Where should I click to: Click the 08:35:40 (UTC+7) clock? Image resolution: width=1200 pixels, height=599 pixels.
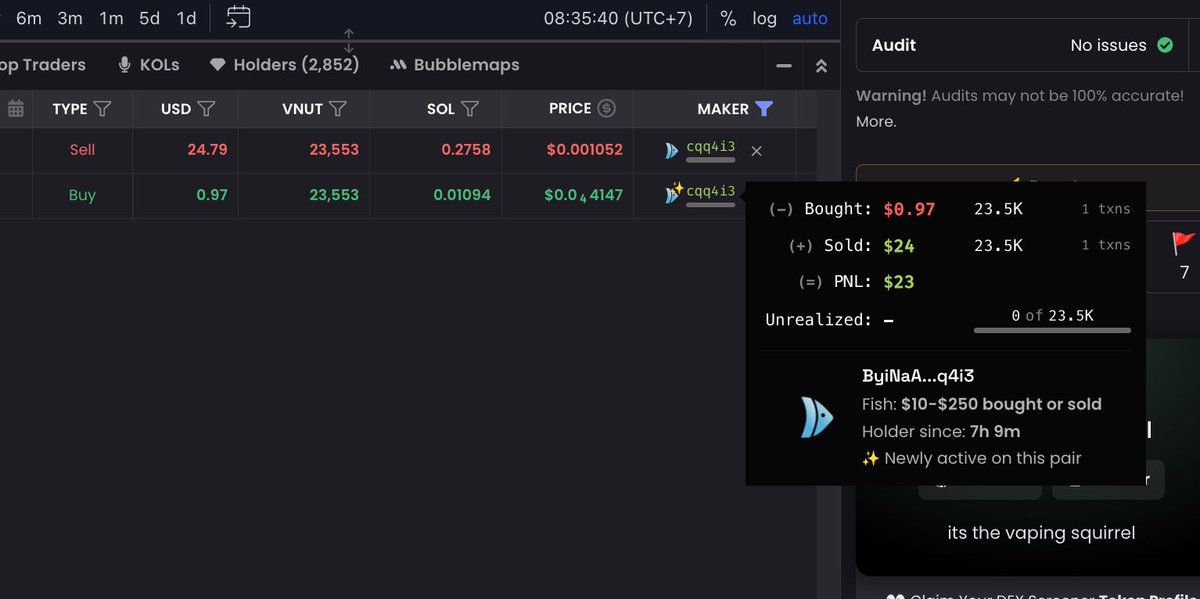617,18
